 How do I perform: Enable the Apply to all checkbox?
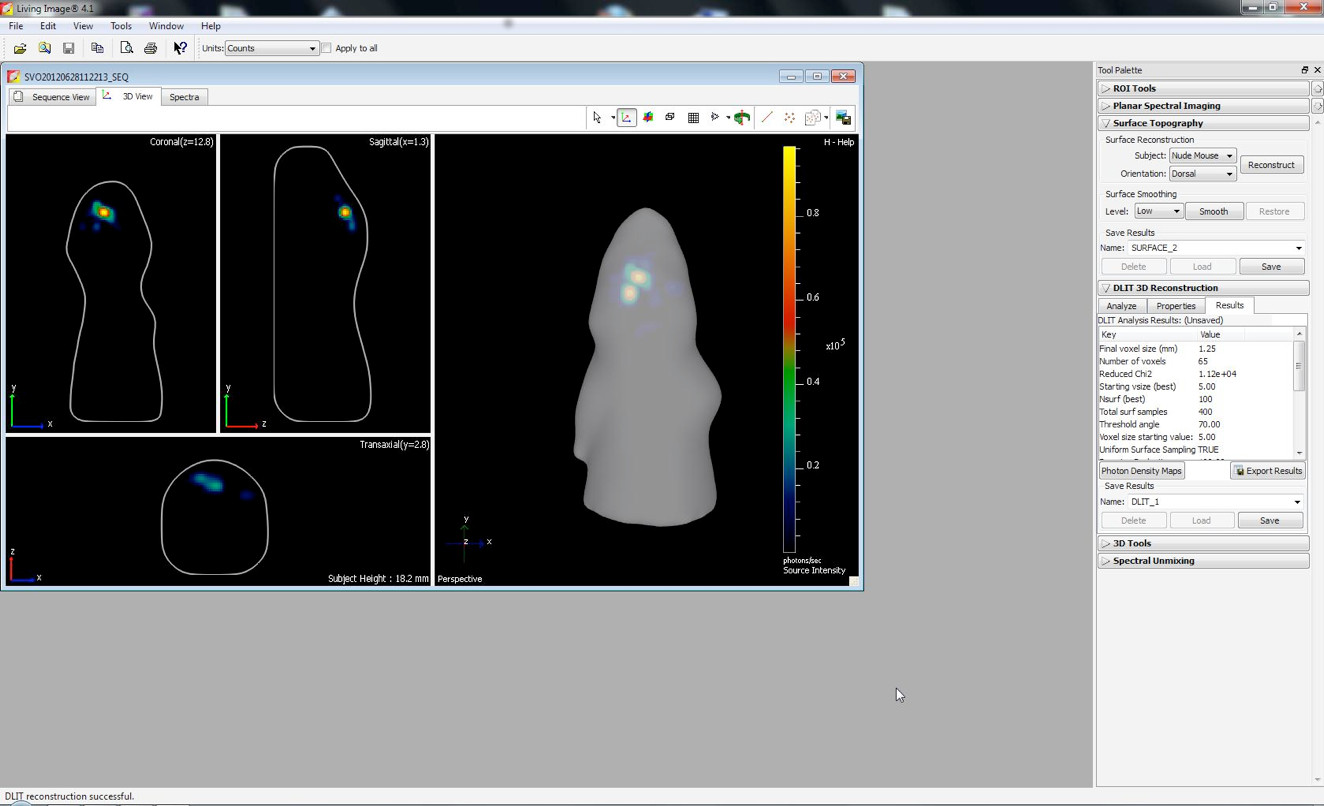pyautogui.click(x=327, y=48)
